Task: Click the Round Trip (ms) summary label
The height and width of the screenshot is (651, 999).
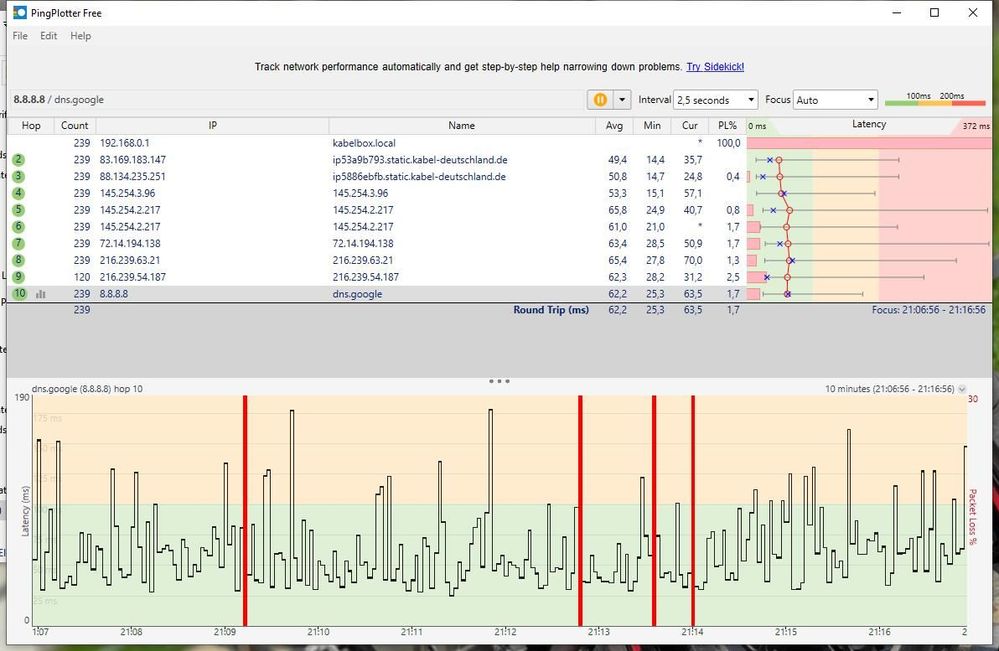Action: (x=551, y=310)
